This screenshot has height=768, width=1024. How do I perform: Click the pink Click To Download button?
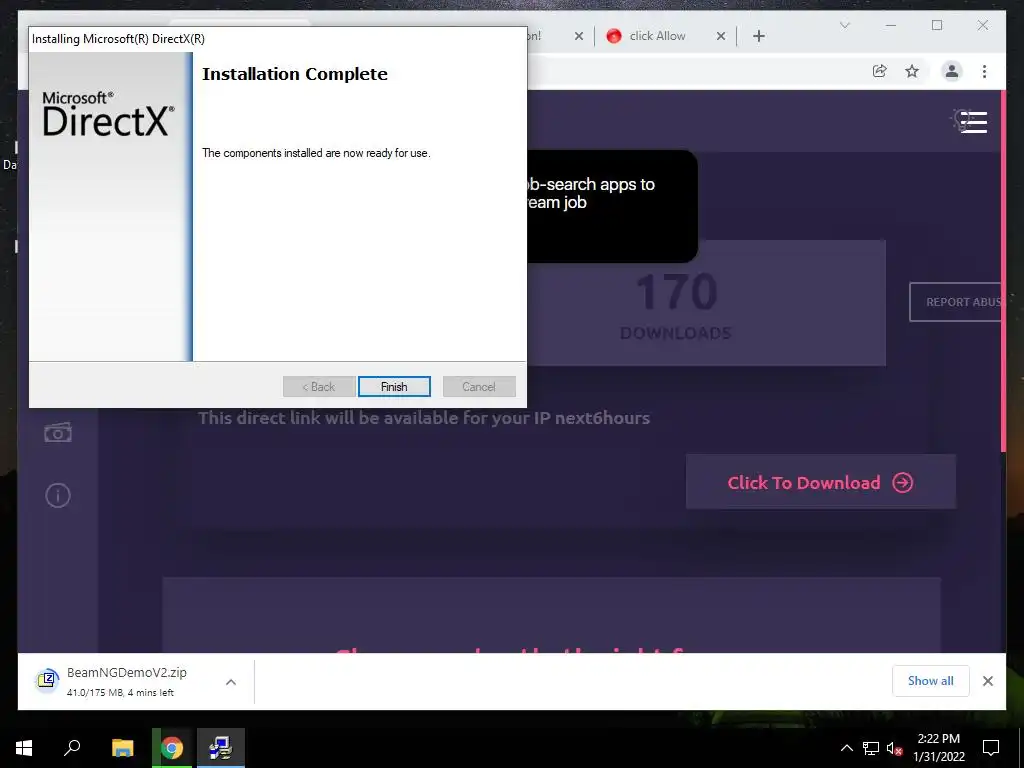[820, 483]
